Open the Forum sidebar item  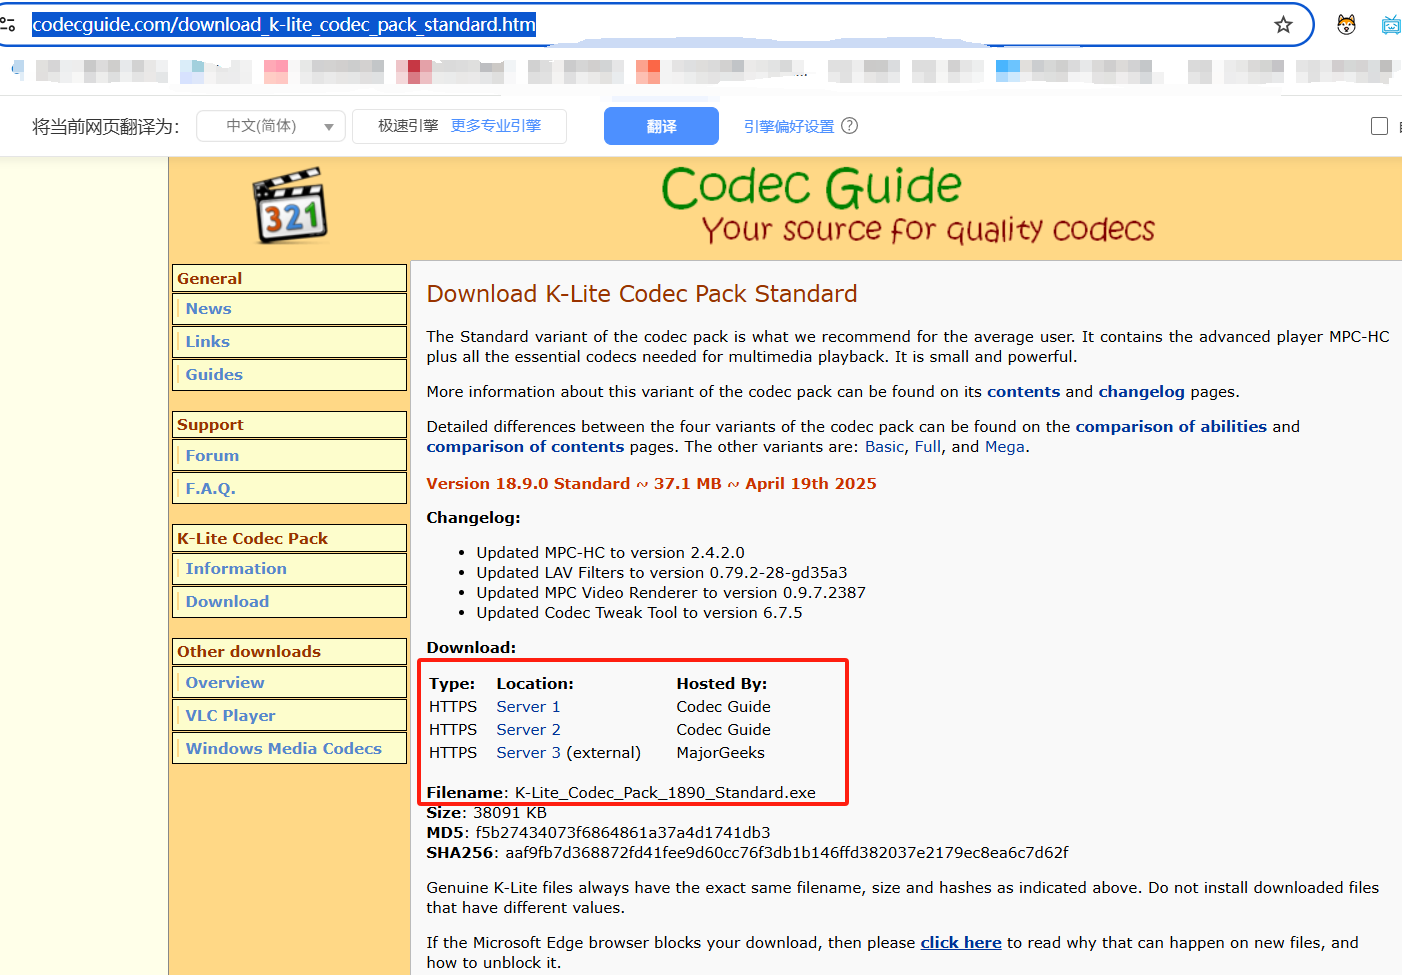[x=289, y=456]
